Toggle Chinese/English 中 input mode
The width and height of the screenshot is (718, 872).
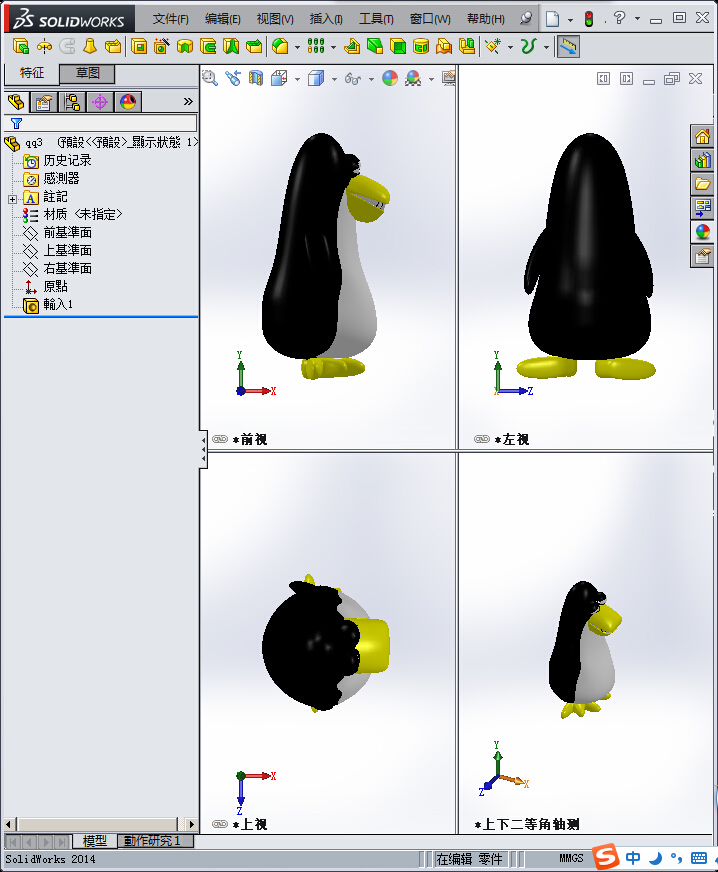pos(633,858)
